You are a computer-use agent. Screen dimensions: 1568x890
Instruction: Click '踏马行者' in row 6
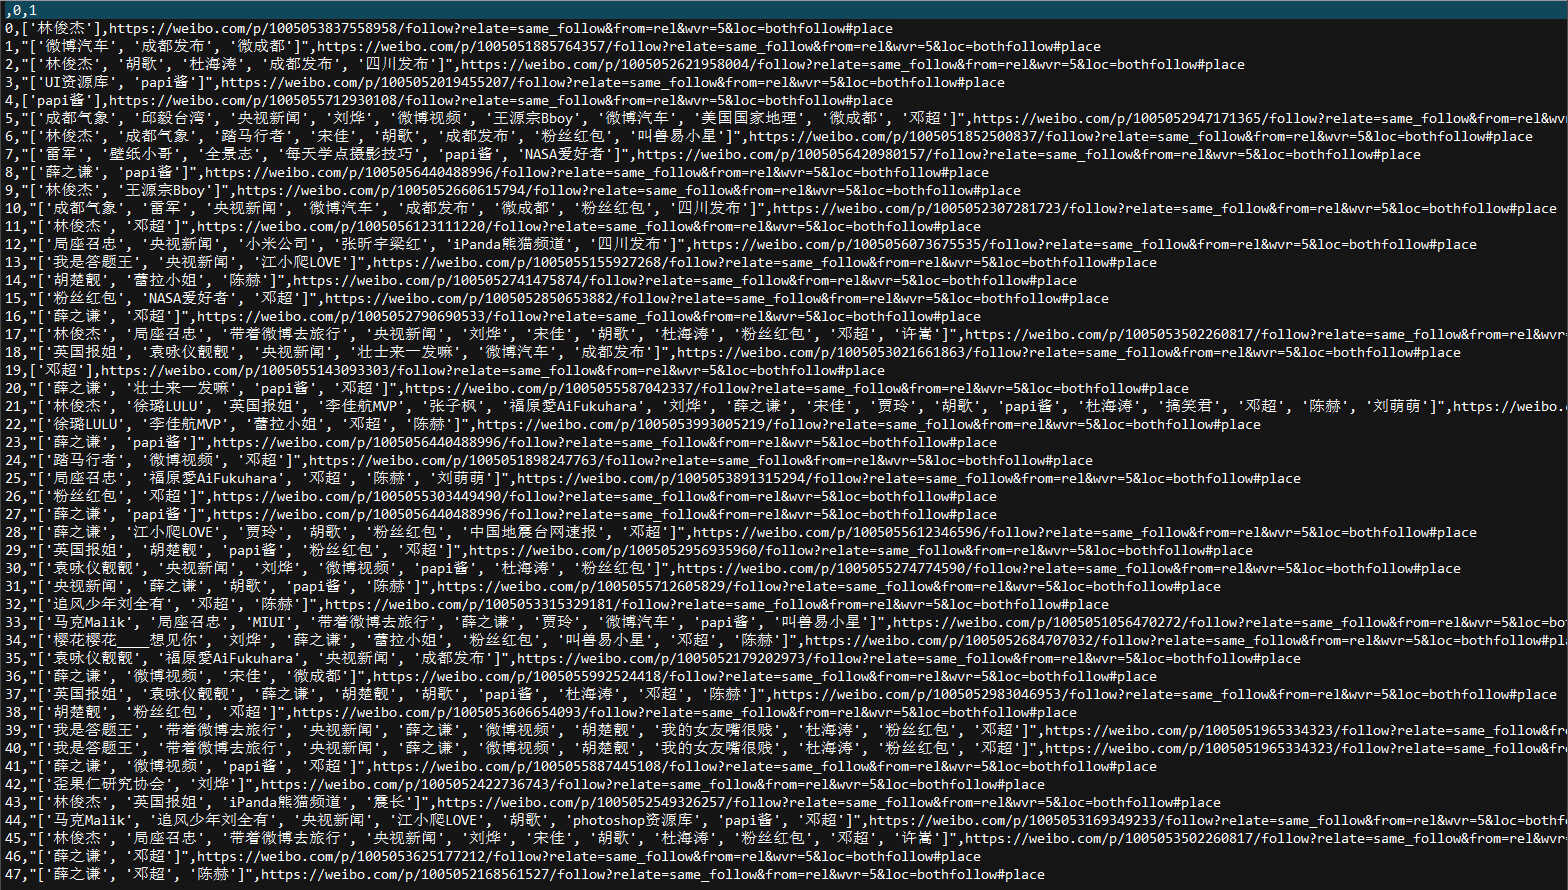253,136
